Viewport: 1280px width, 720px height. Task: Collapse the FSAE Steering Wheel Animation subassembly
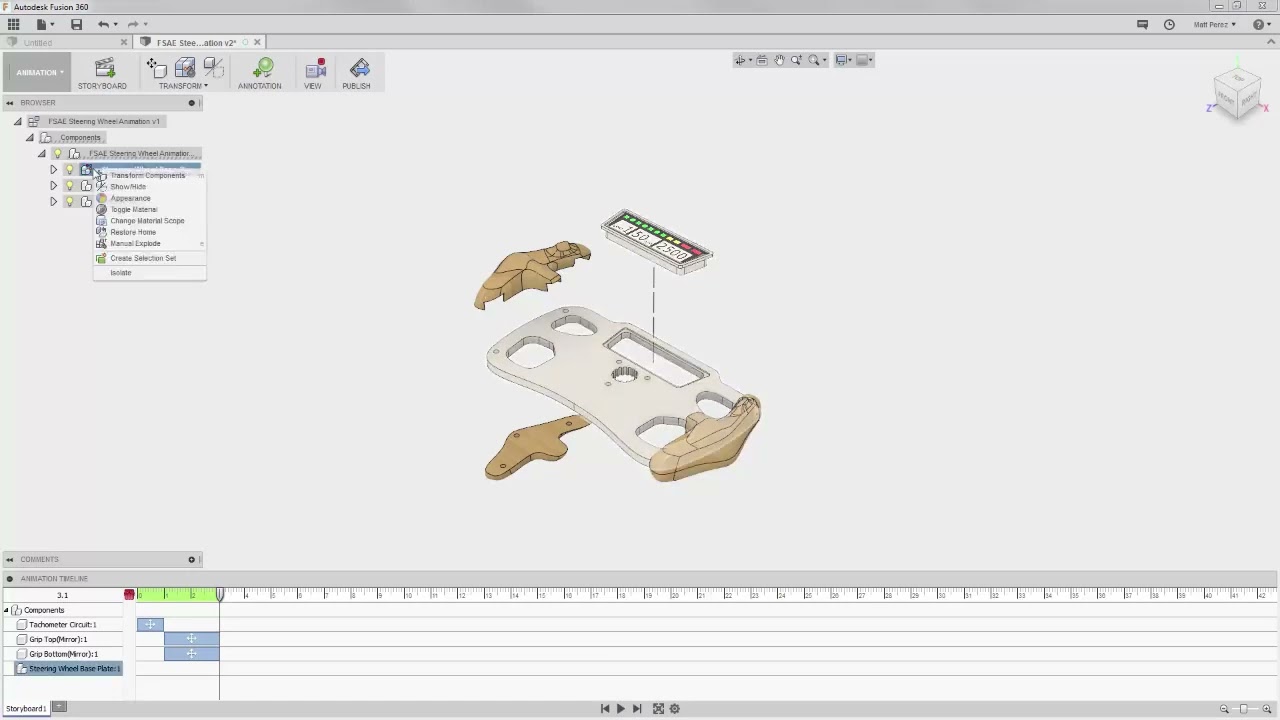click(42, 154)
